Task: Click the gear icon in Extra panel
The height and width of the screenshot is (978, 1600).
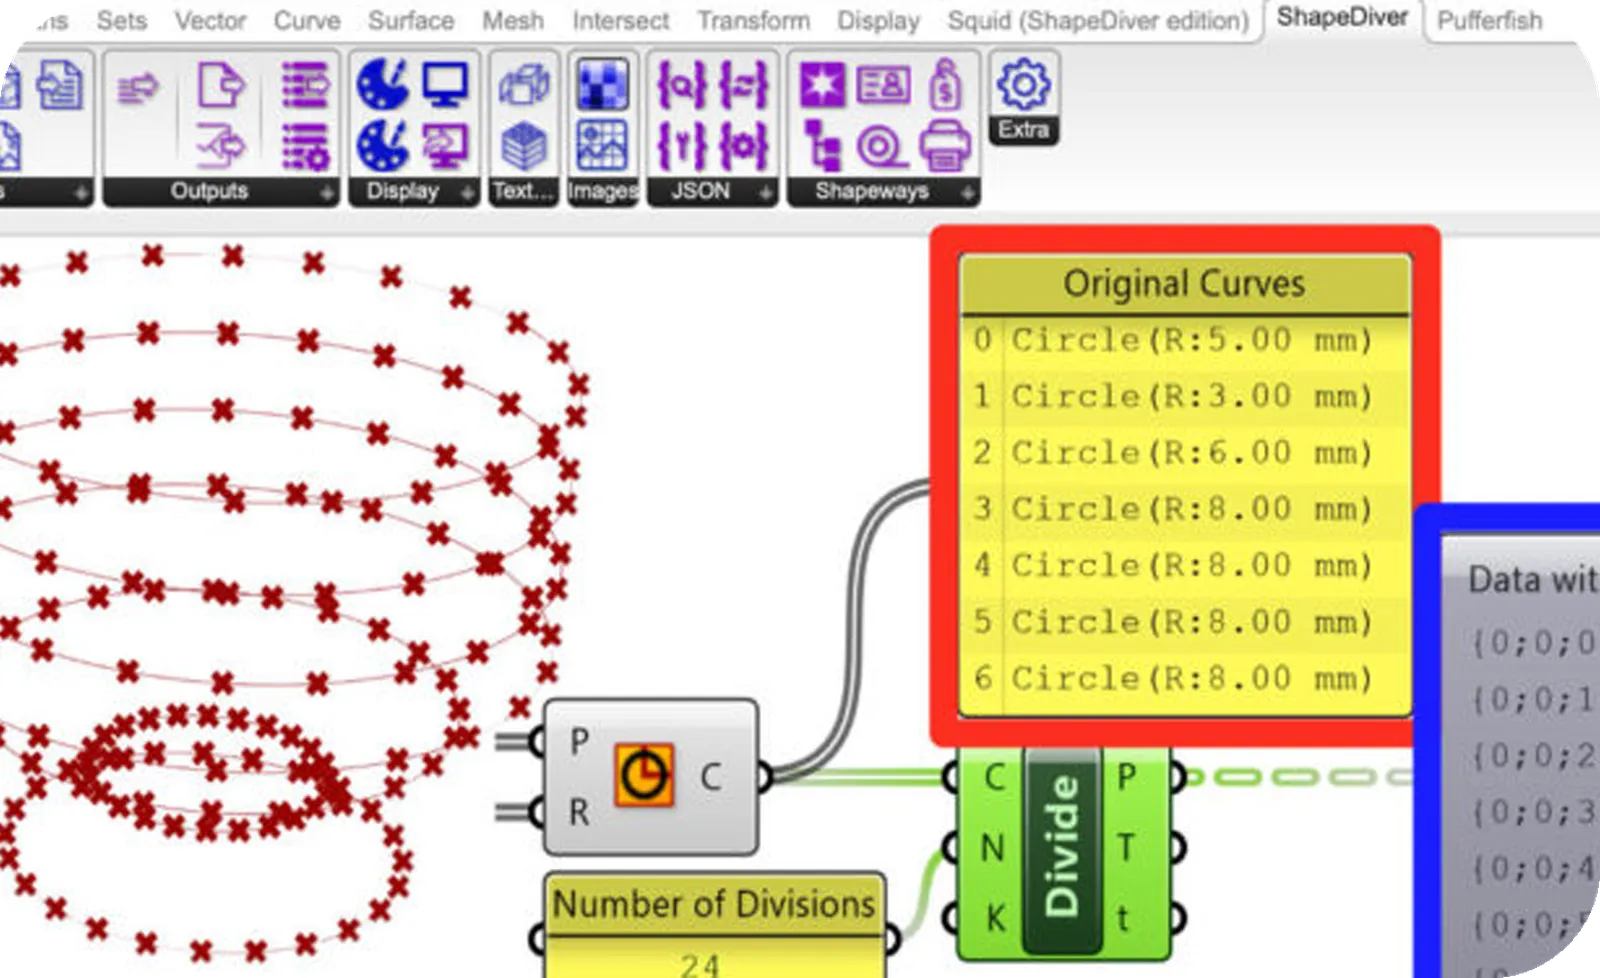Action: pos(1022,85)
